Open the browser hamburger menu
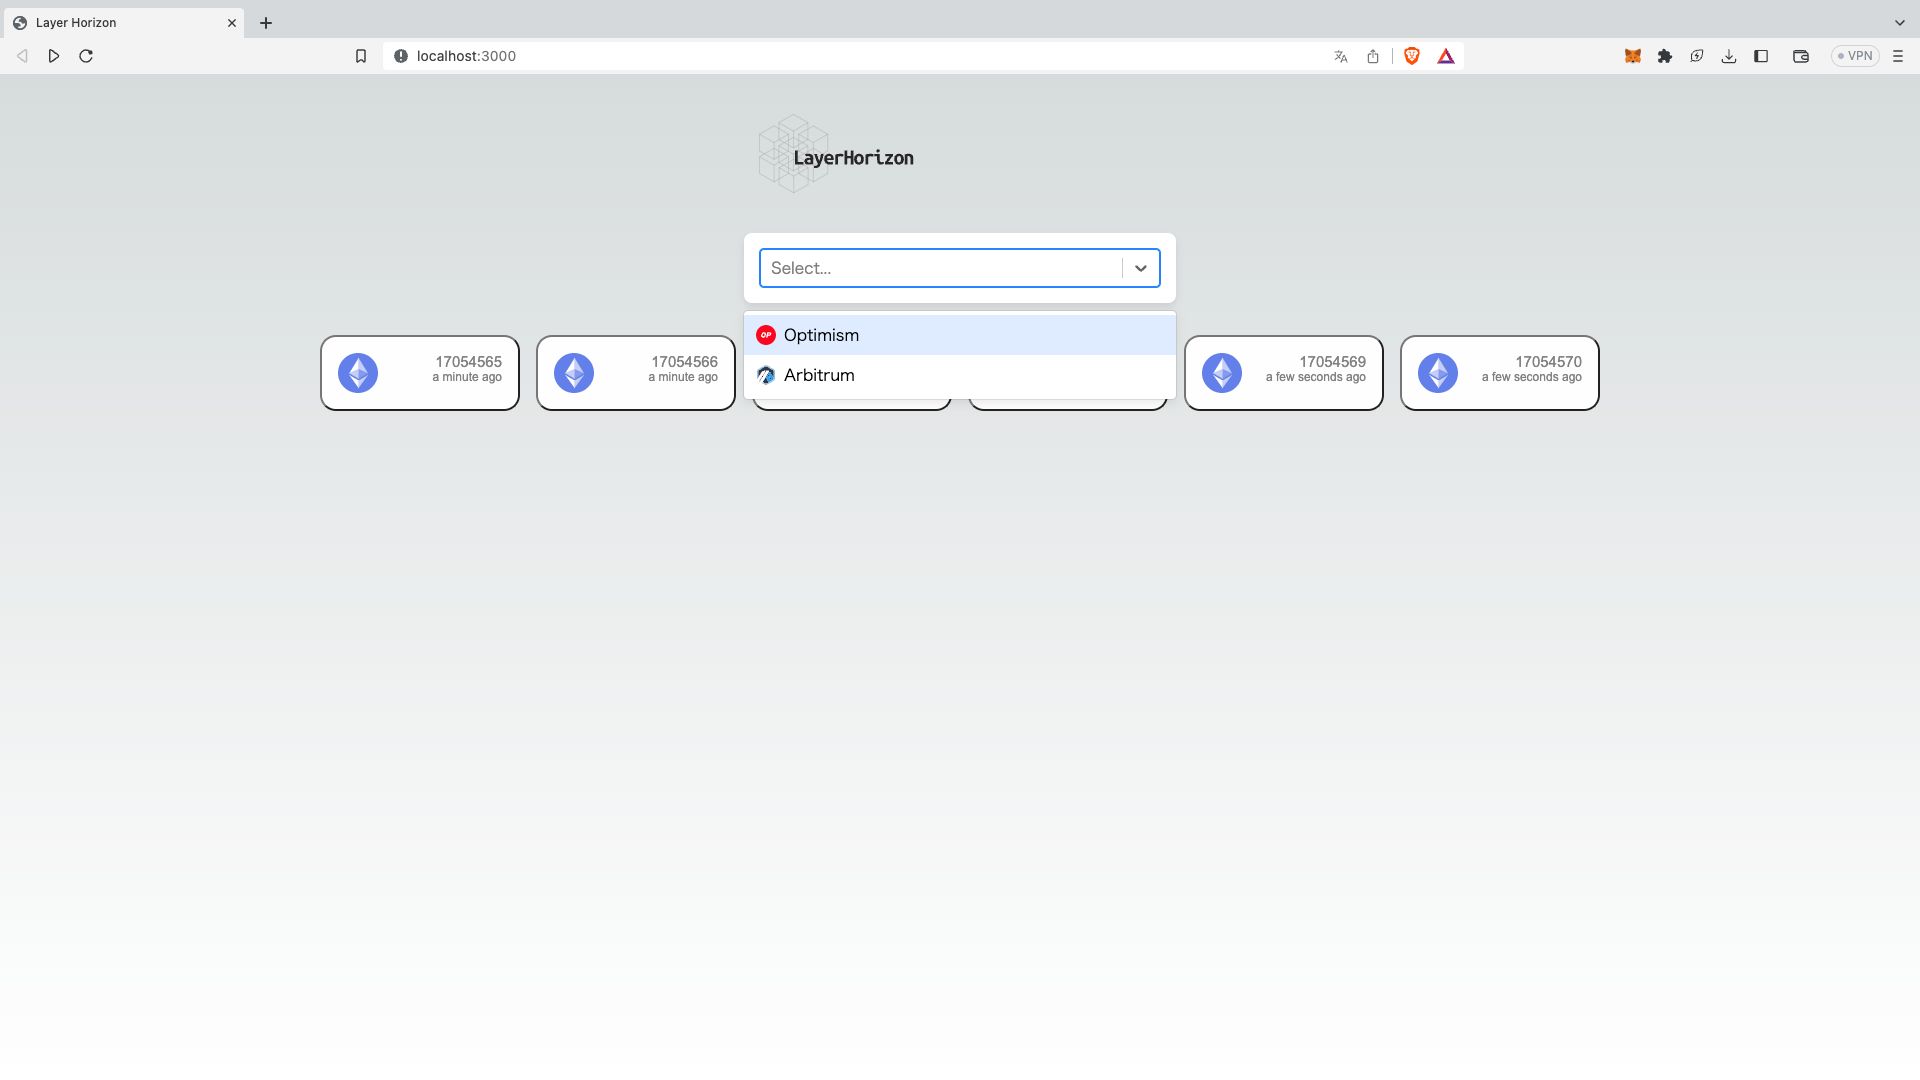The width and height of the screenshot is (1920, 1080). point(1898,56)
